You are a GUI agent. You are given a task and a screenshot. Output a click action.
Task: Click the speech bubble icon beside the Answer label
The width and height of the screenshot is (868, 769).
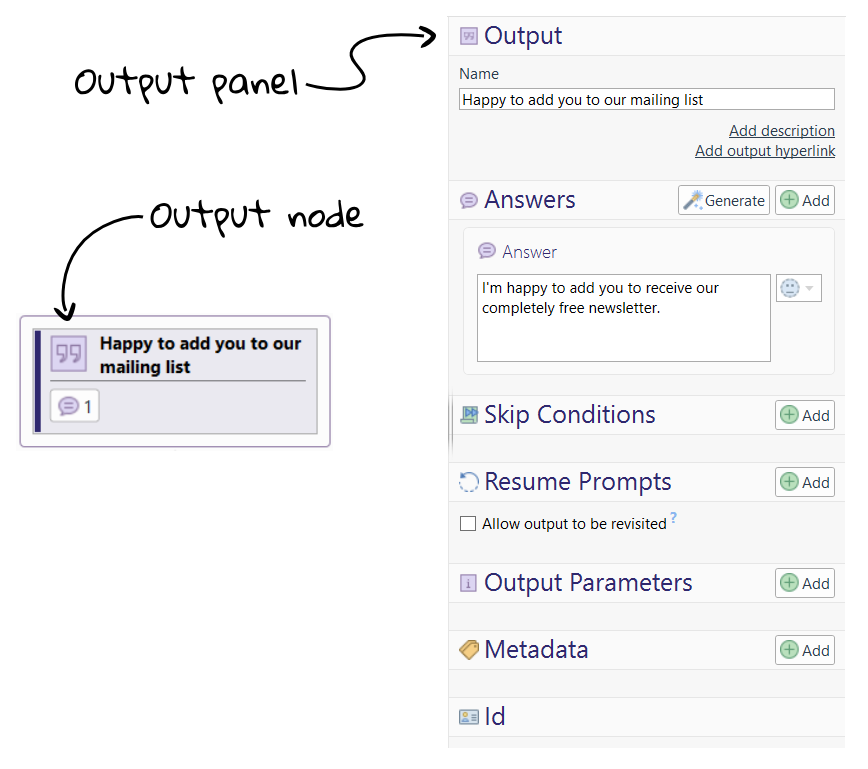[x=486, y=251]
